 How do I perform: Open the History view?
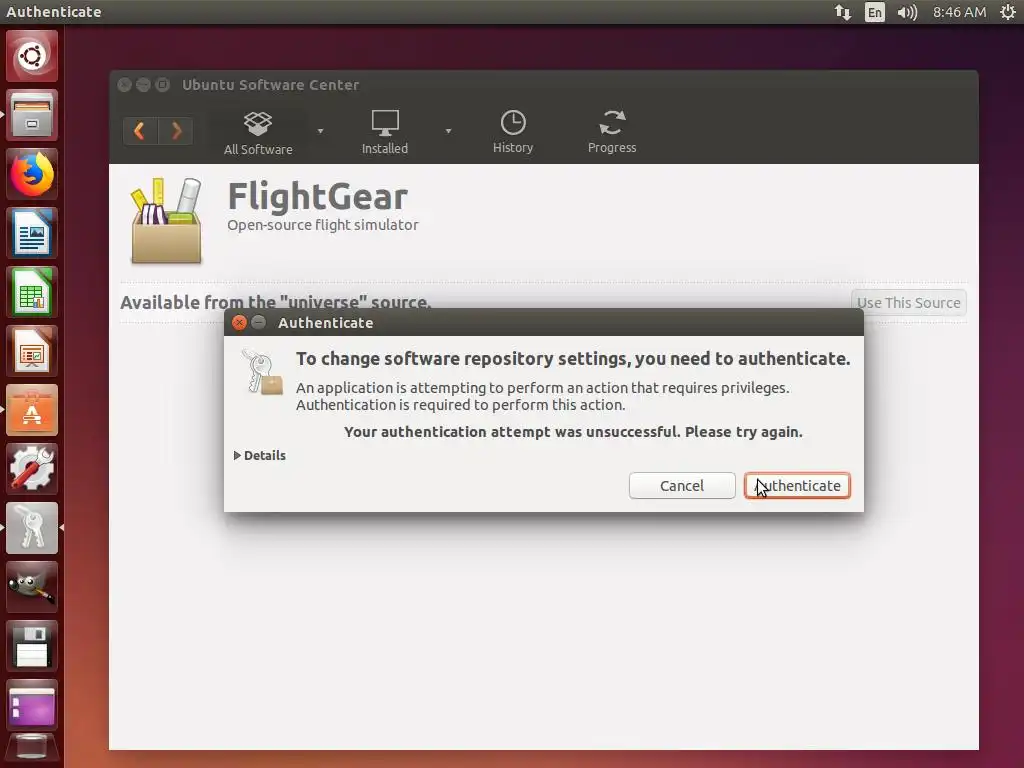(513, 132)
